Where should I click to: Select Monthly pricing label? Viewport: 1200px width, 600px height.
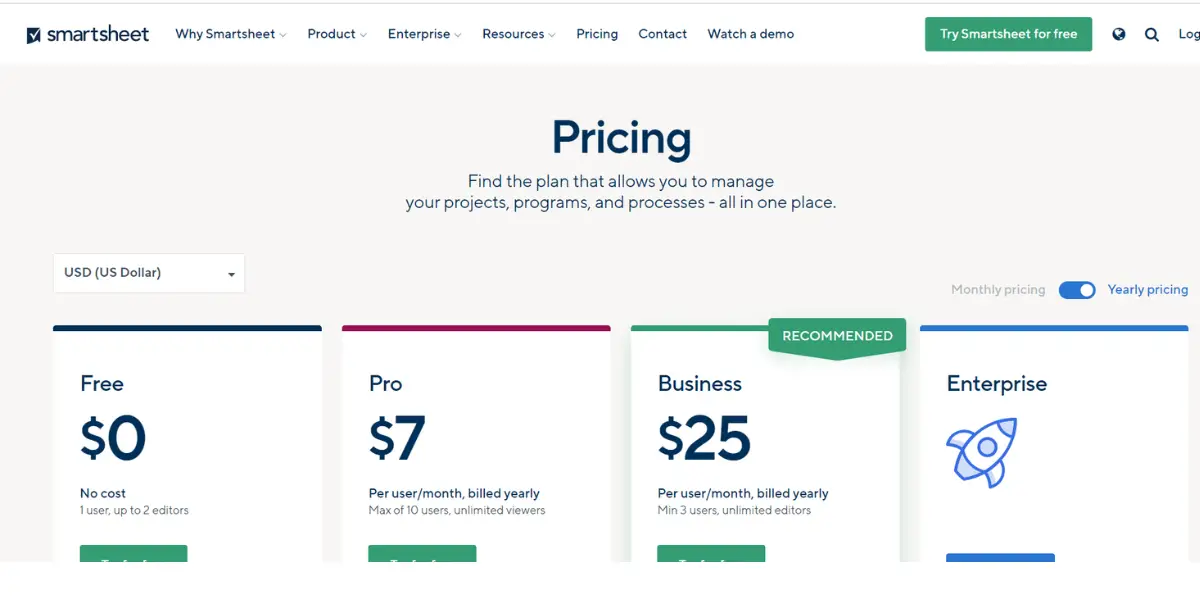pyautogui.click(x=998, y=290)
